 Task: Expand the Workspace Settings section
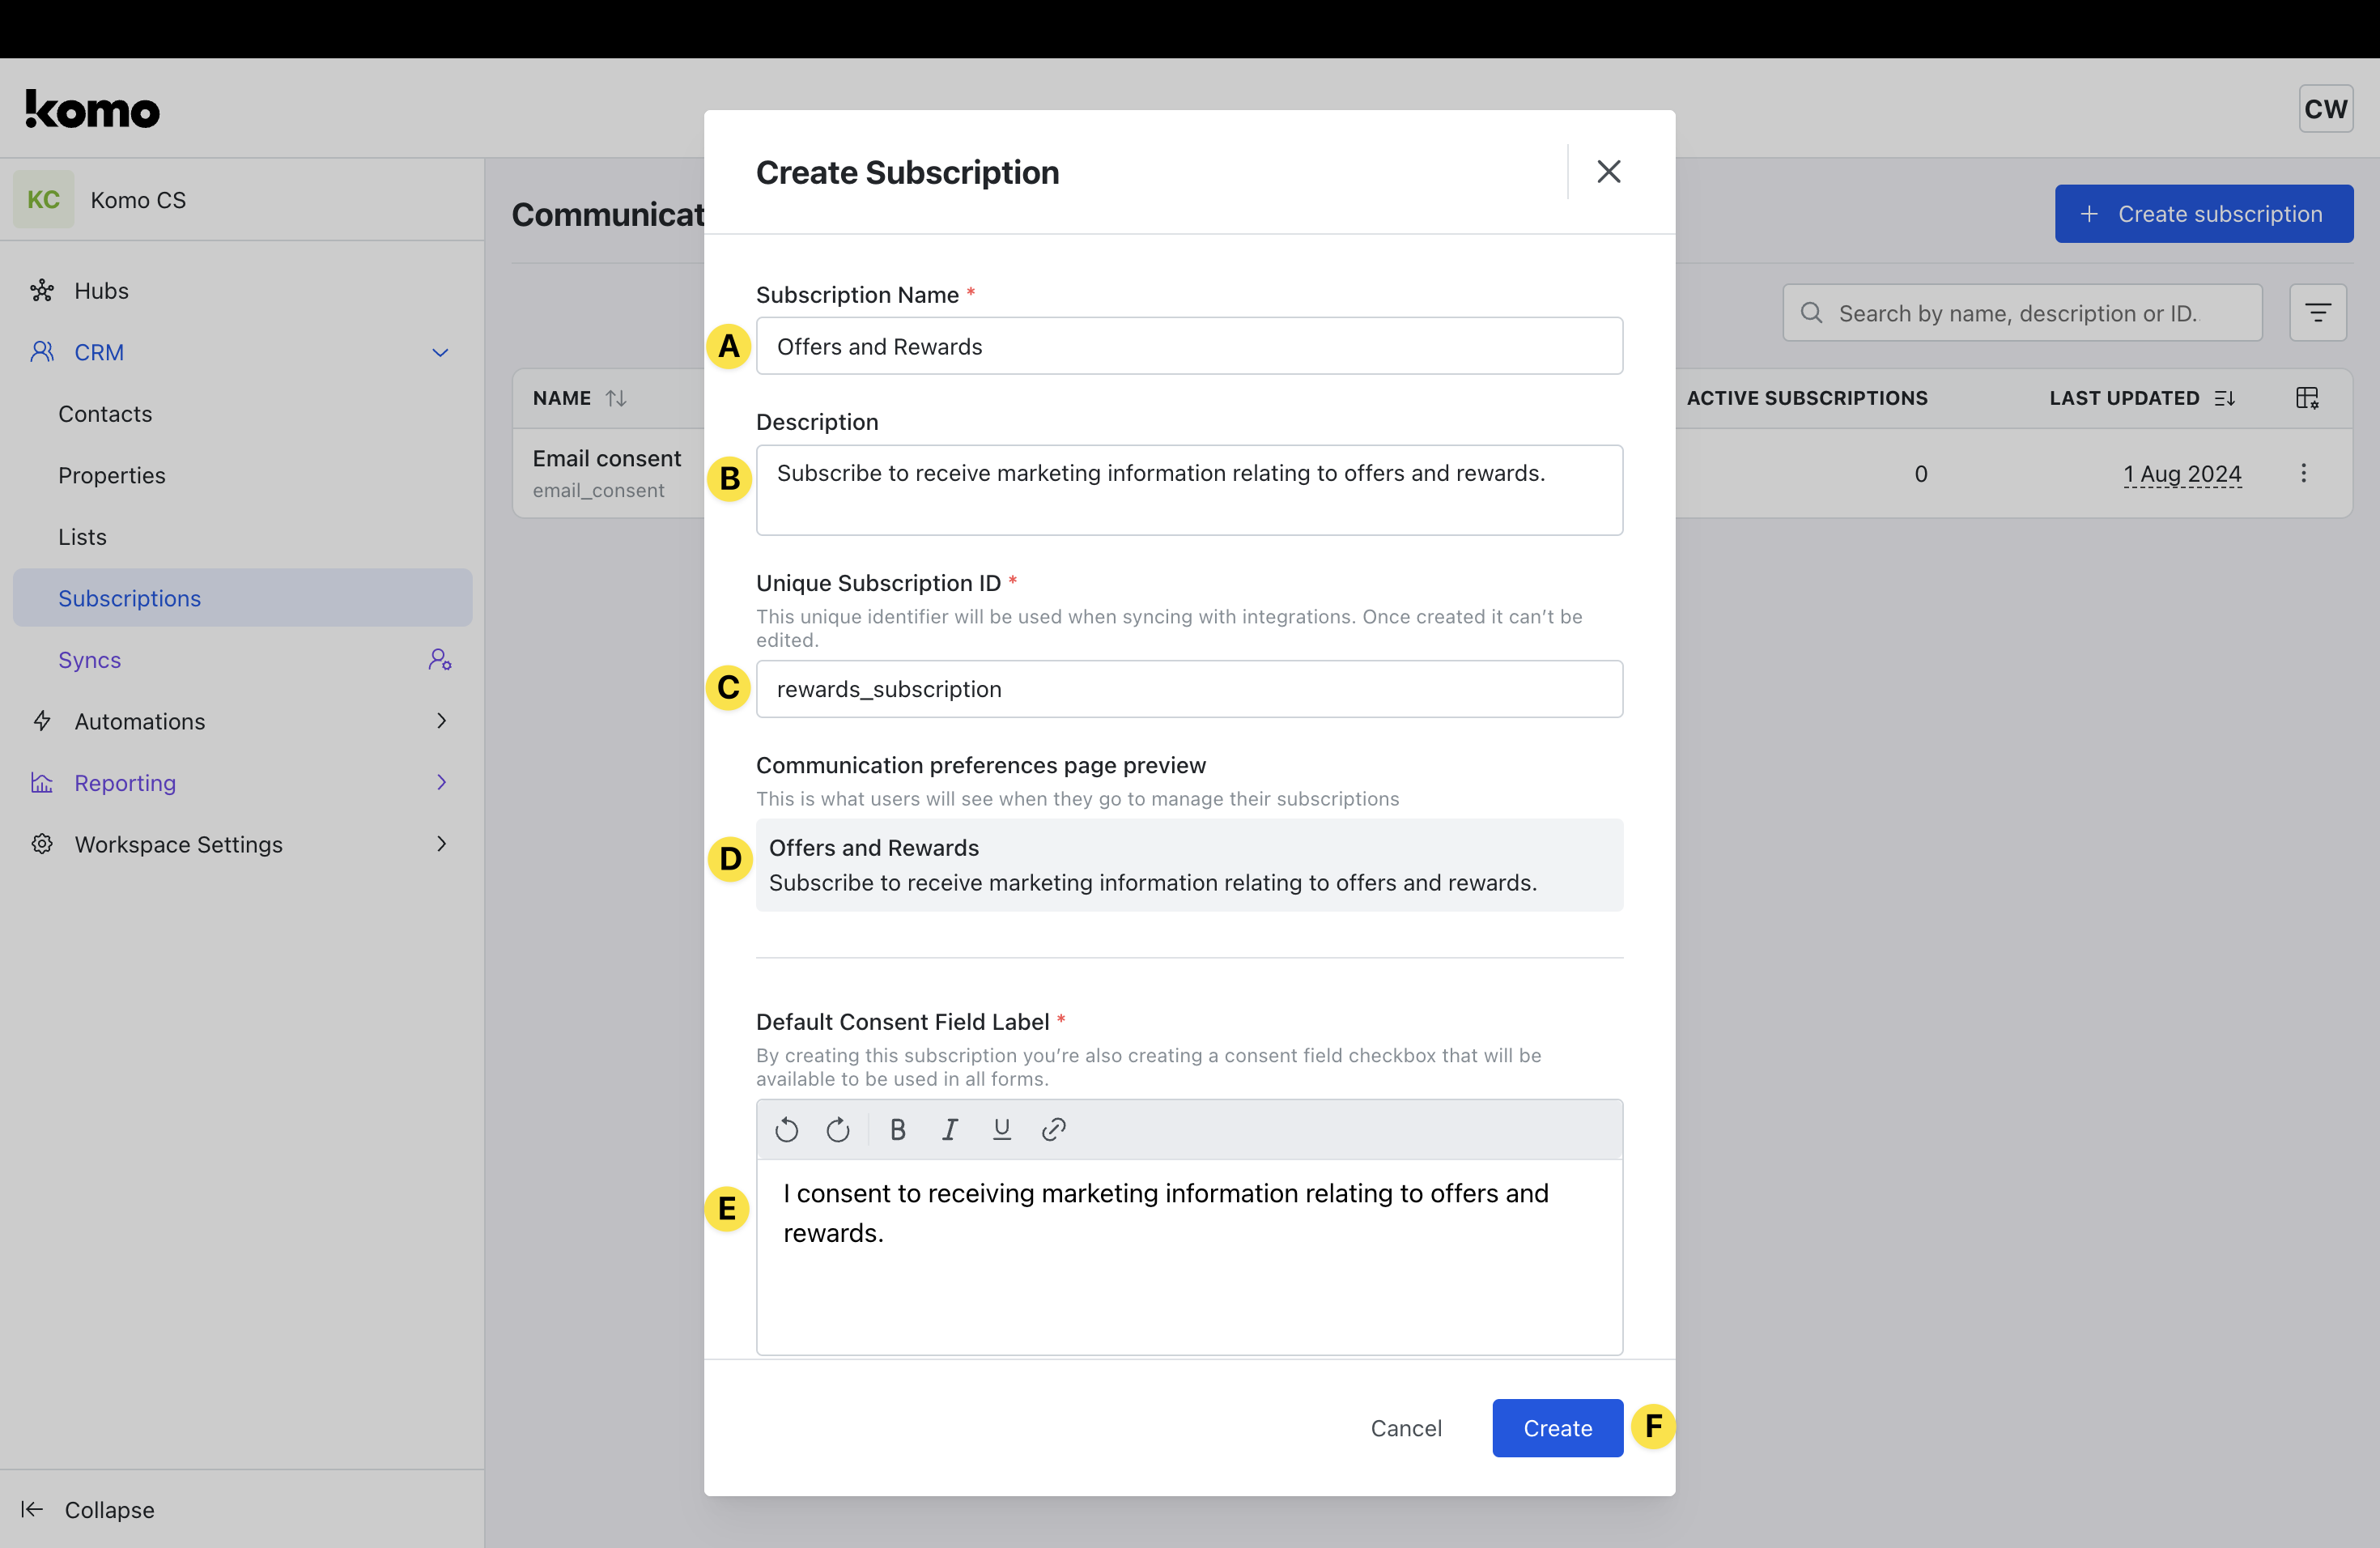pyautogui.click(x=441, y=844)
